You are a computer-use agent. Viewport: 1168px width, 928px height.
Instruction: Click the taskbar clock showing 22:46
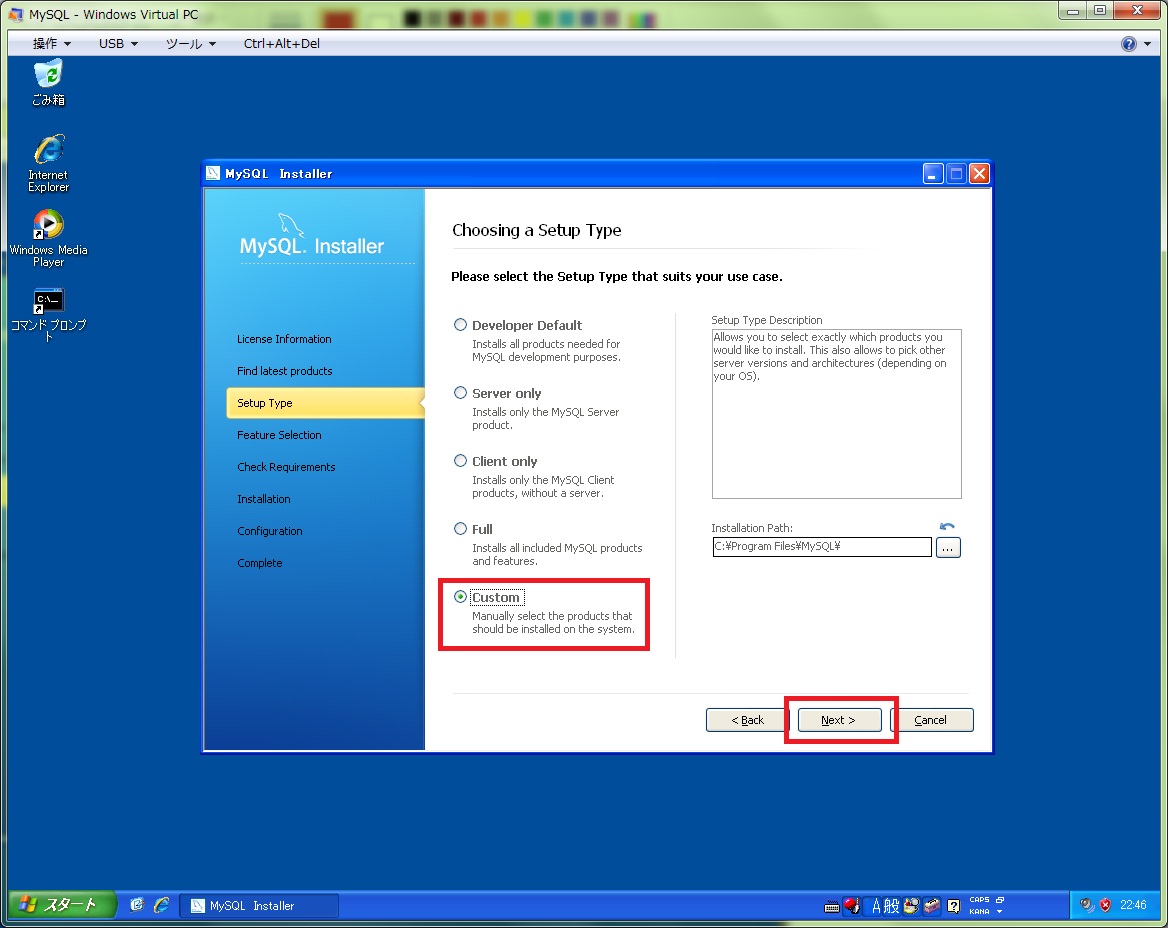tap(1133, 905)
